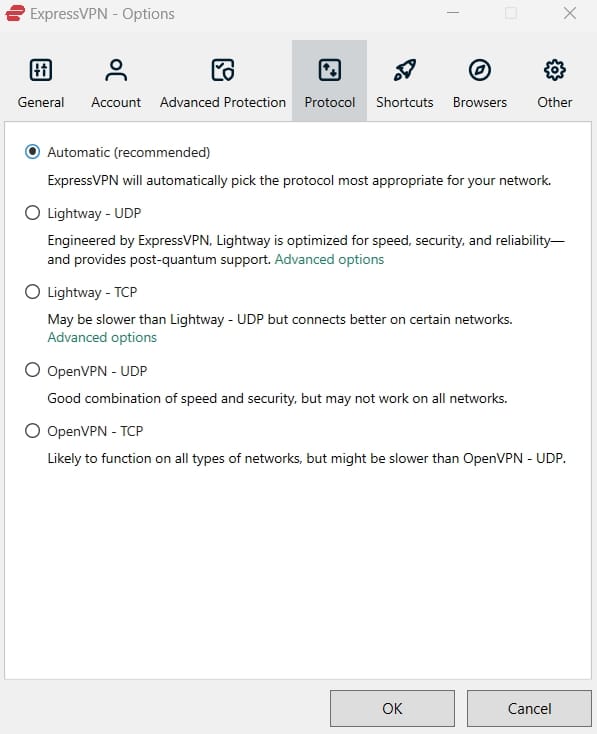Confirm settings with OK button
597x734 pixels.
pyautogui.click(x=392, y=708)
